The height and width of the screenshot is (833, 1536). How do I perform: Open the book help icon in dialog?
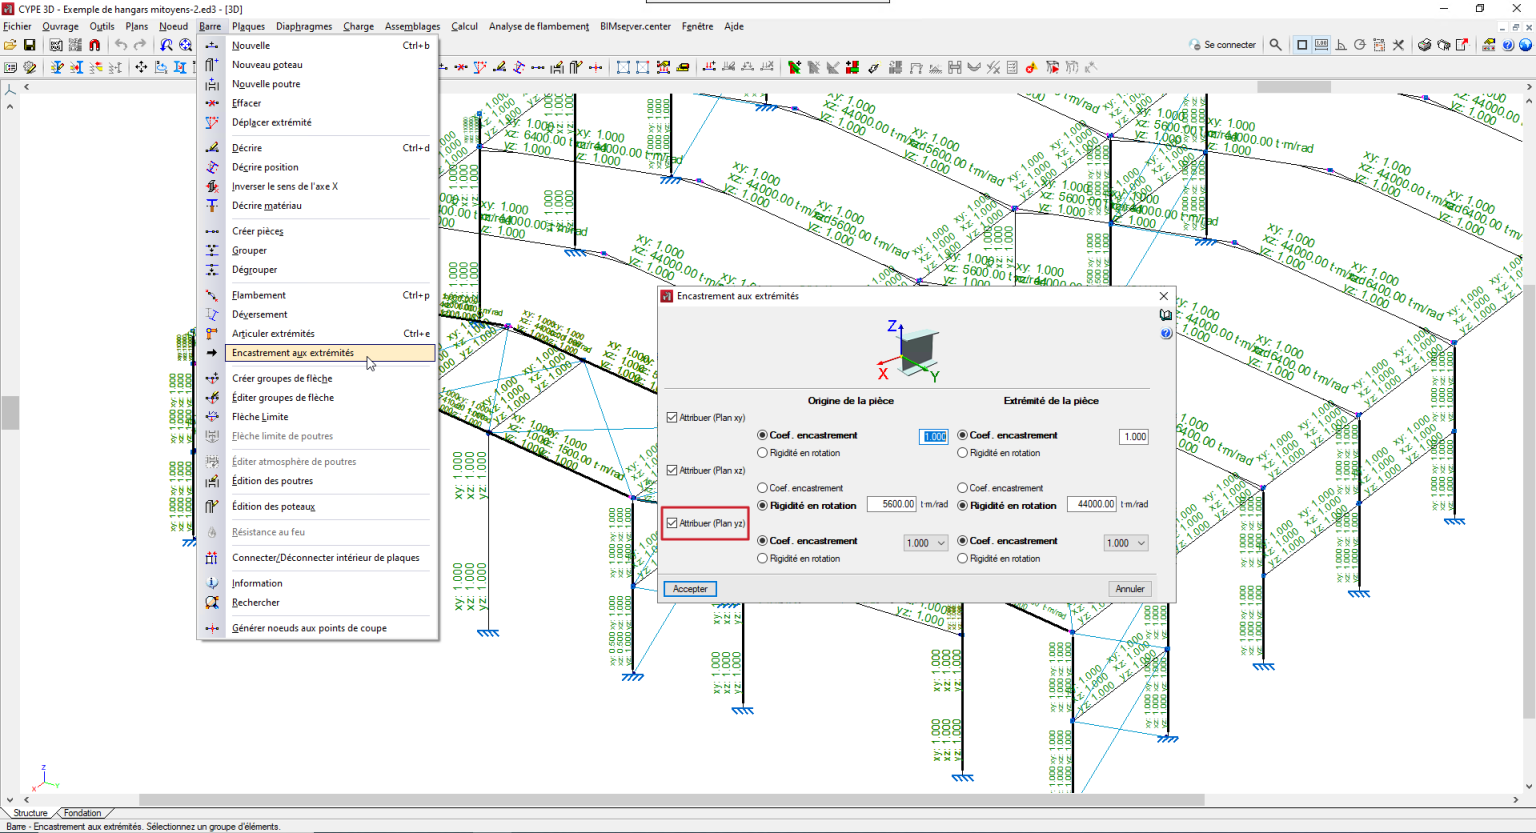pos(1165,315)
